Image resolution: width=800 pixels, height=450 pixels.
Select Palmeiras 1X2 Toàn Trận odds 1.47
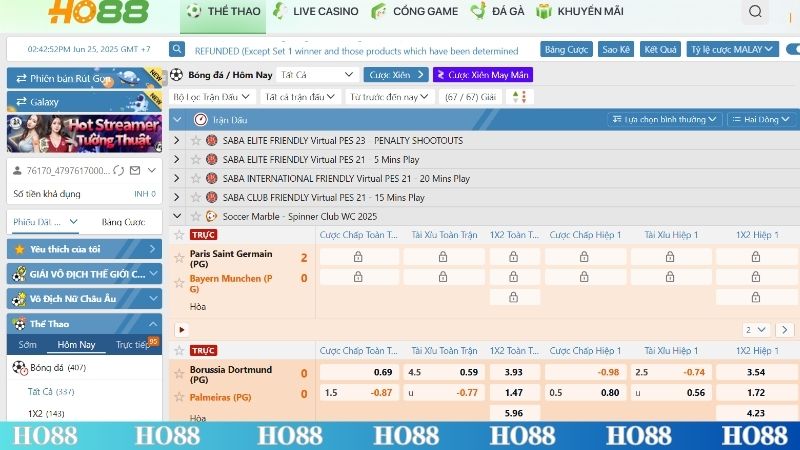(514, 392)
